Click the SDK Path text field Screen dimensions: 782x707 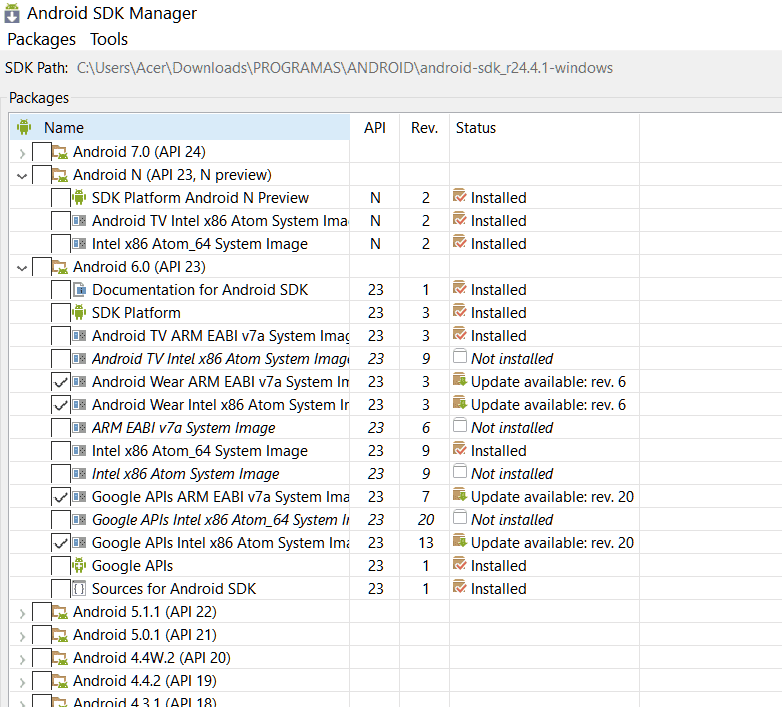pos(345,68)
